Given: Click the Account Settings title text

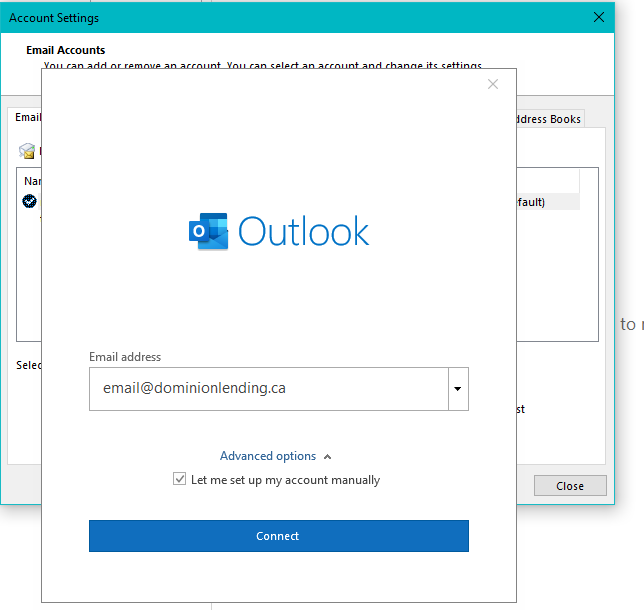Looking at the screenshot, I should pos(54,18).
